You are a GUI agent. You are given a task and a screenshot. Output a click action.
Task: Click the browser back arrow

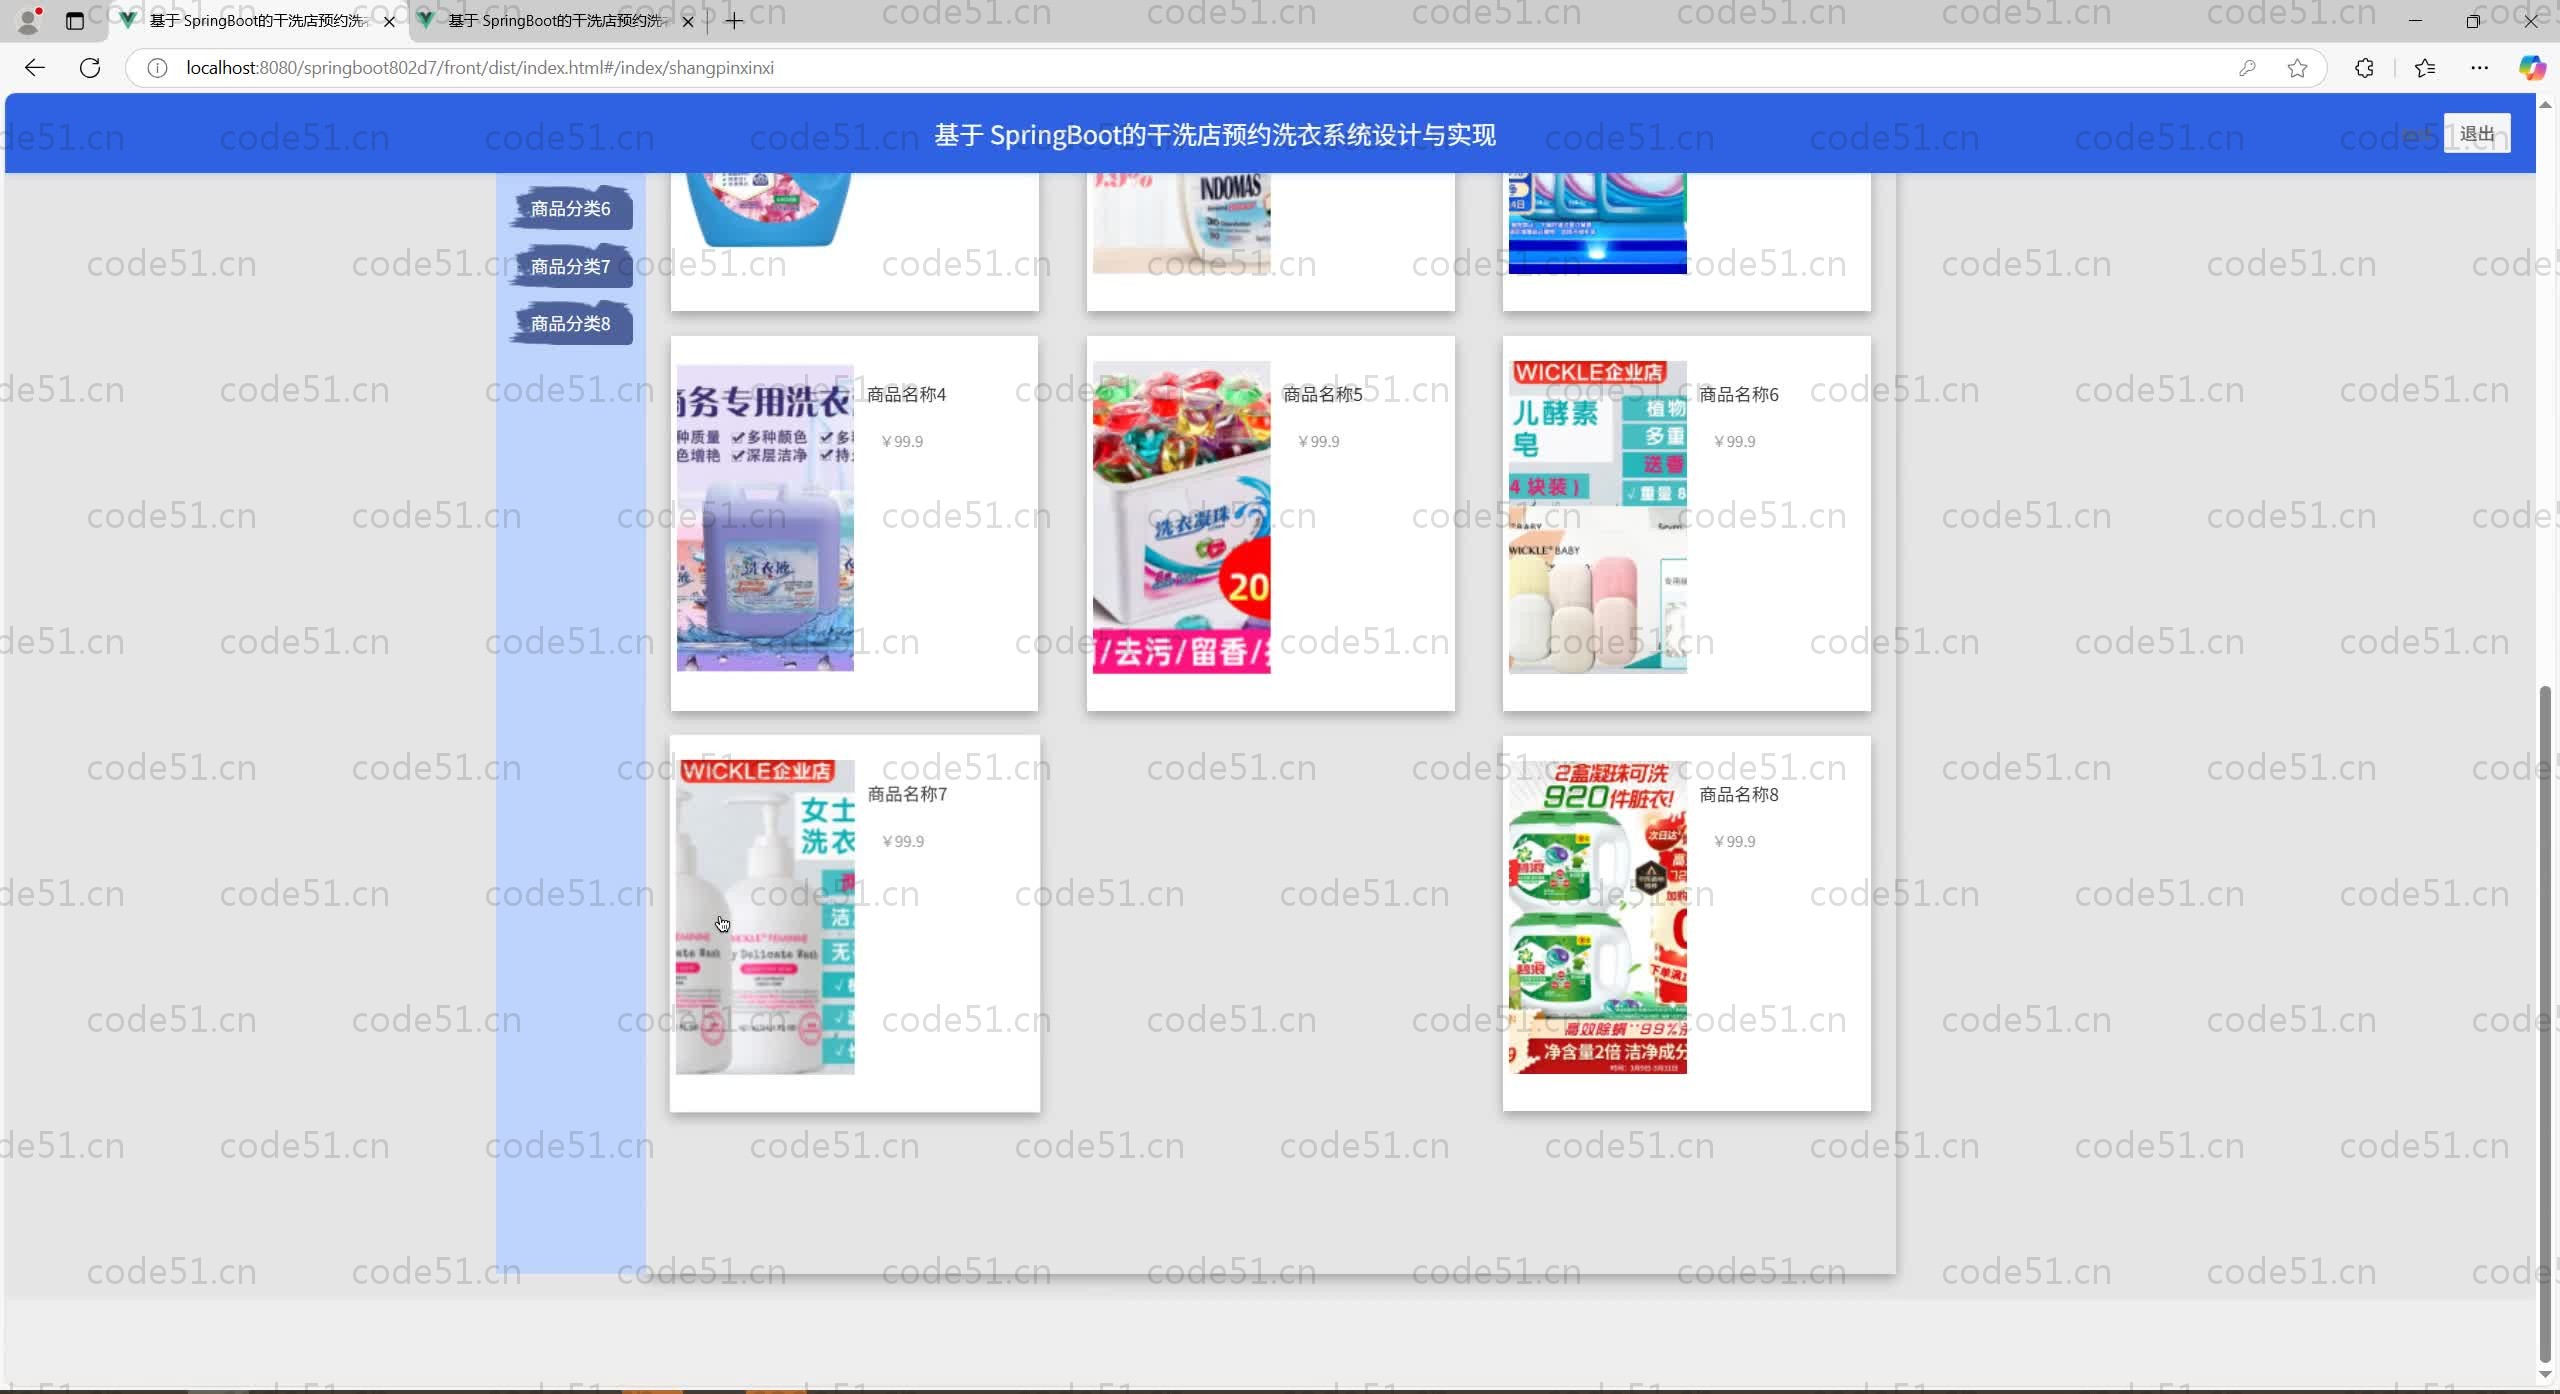click(35, 68)
